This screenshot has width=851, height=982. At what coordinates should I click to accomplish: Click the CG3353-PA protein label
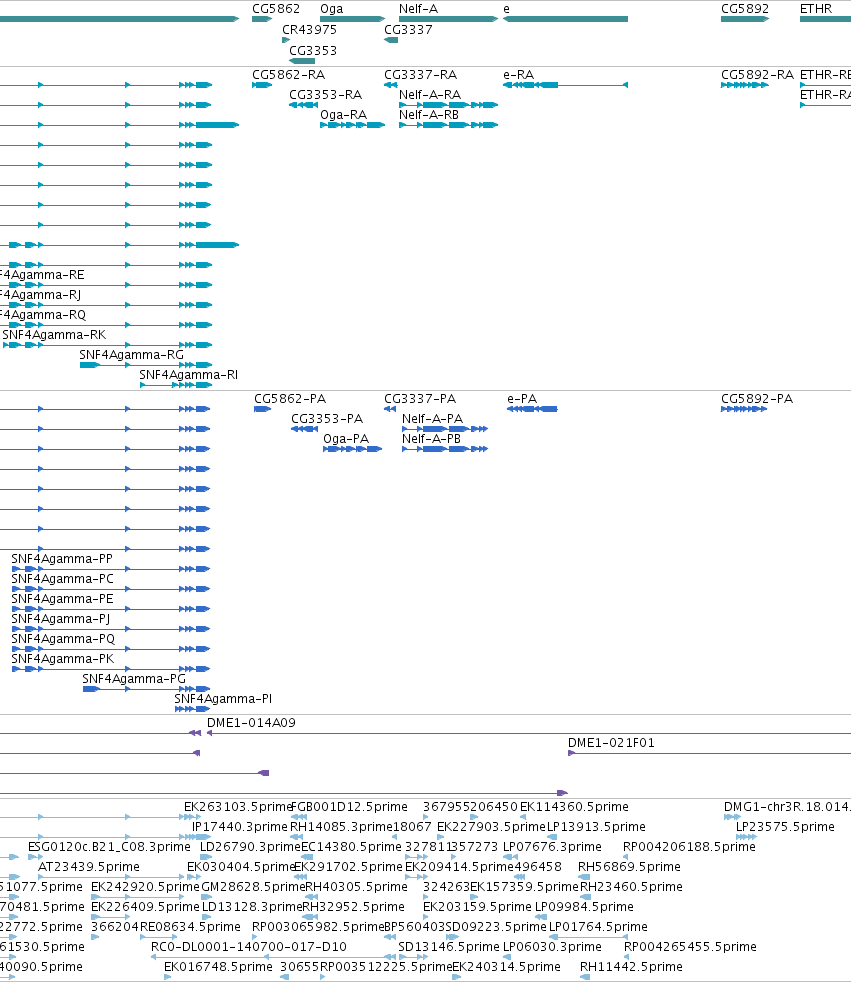click(x=327, y=418)
